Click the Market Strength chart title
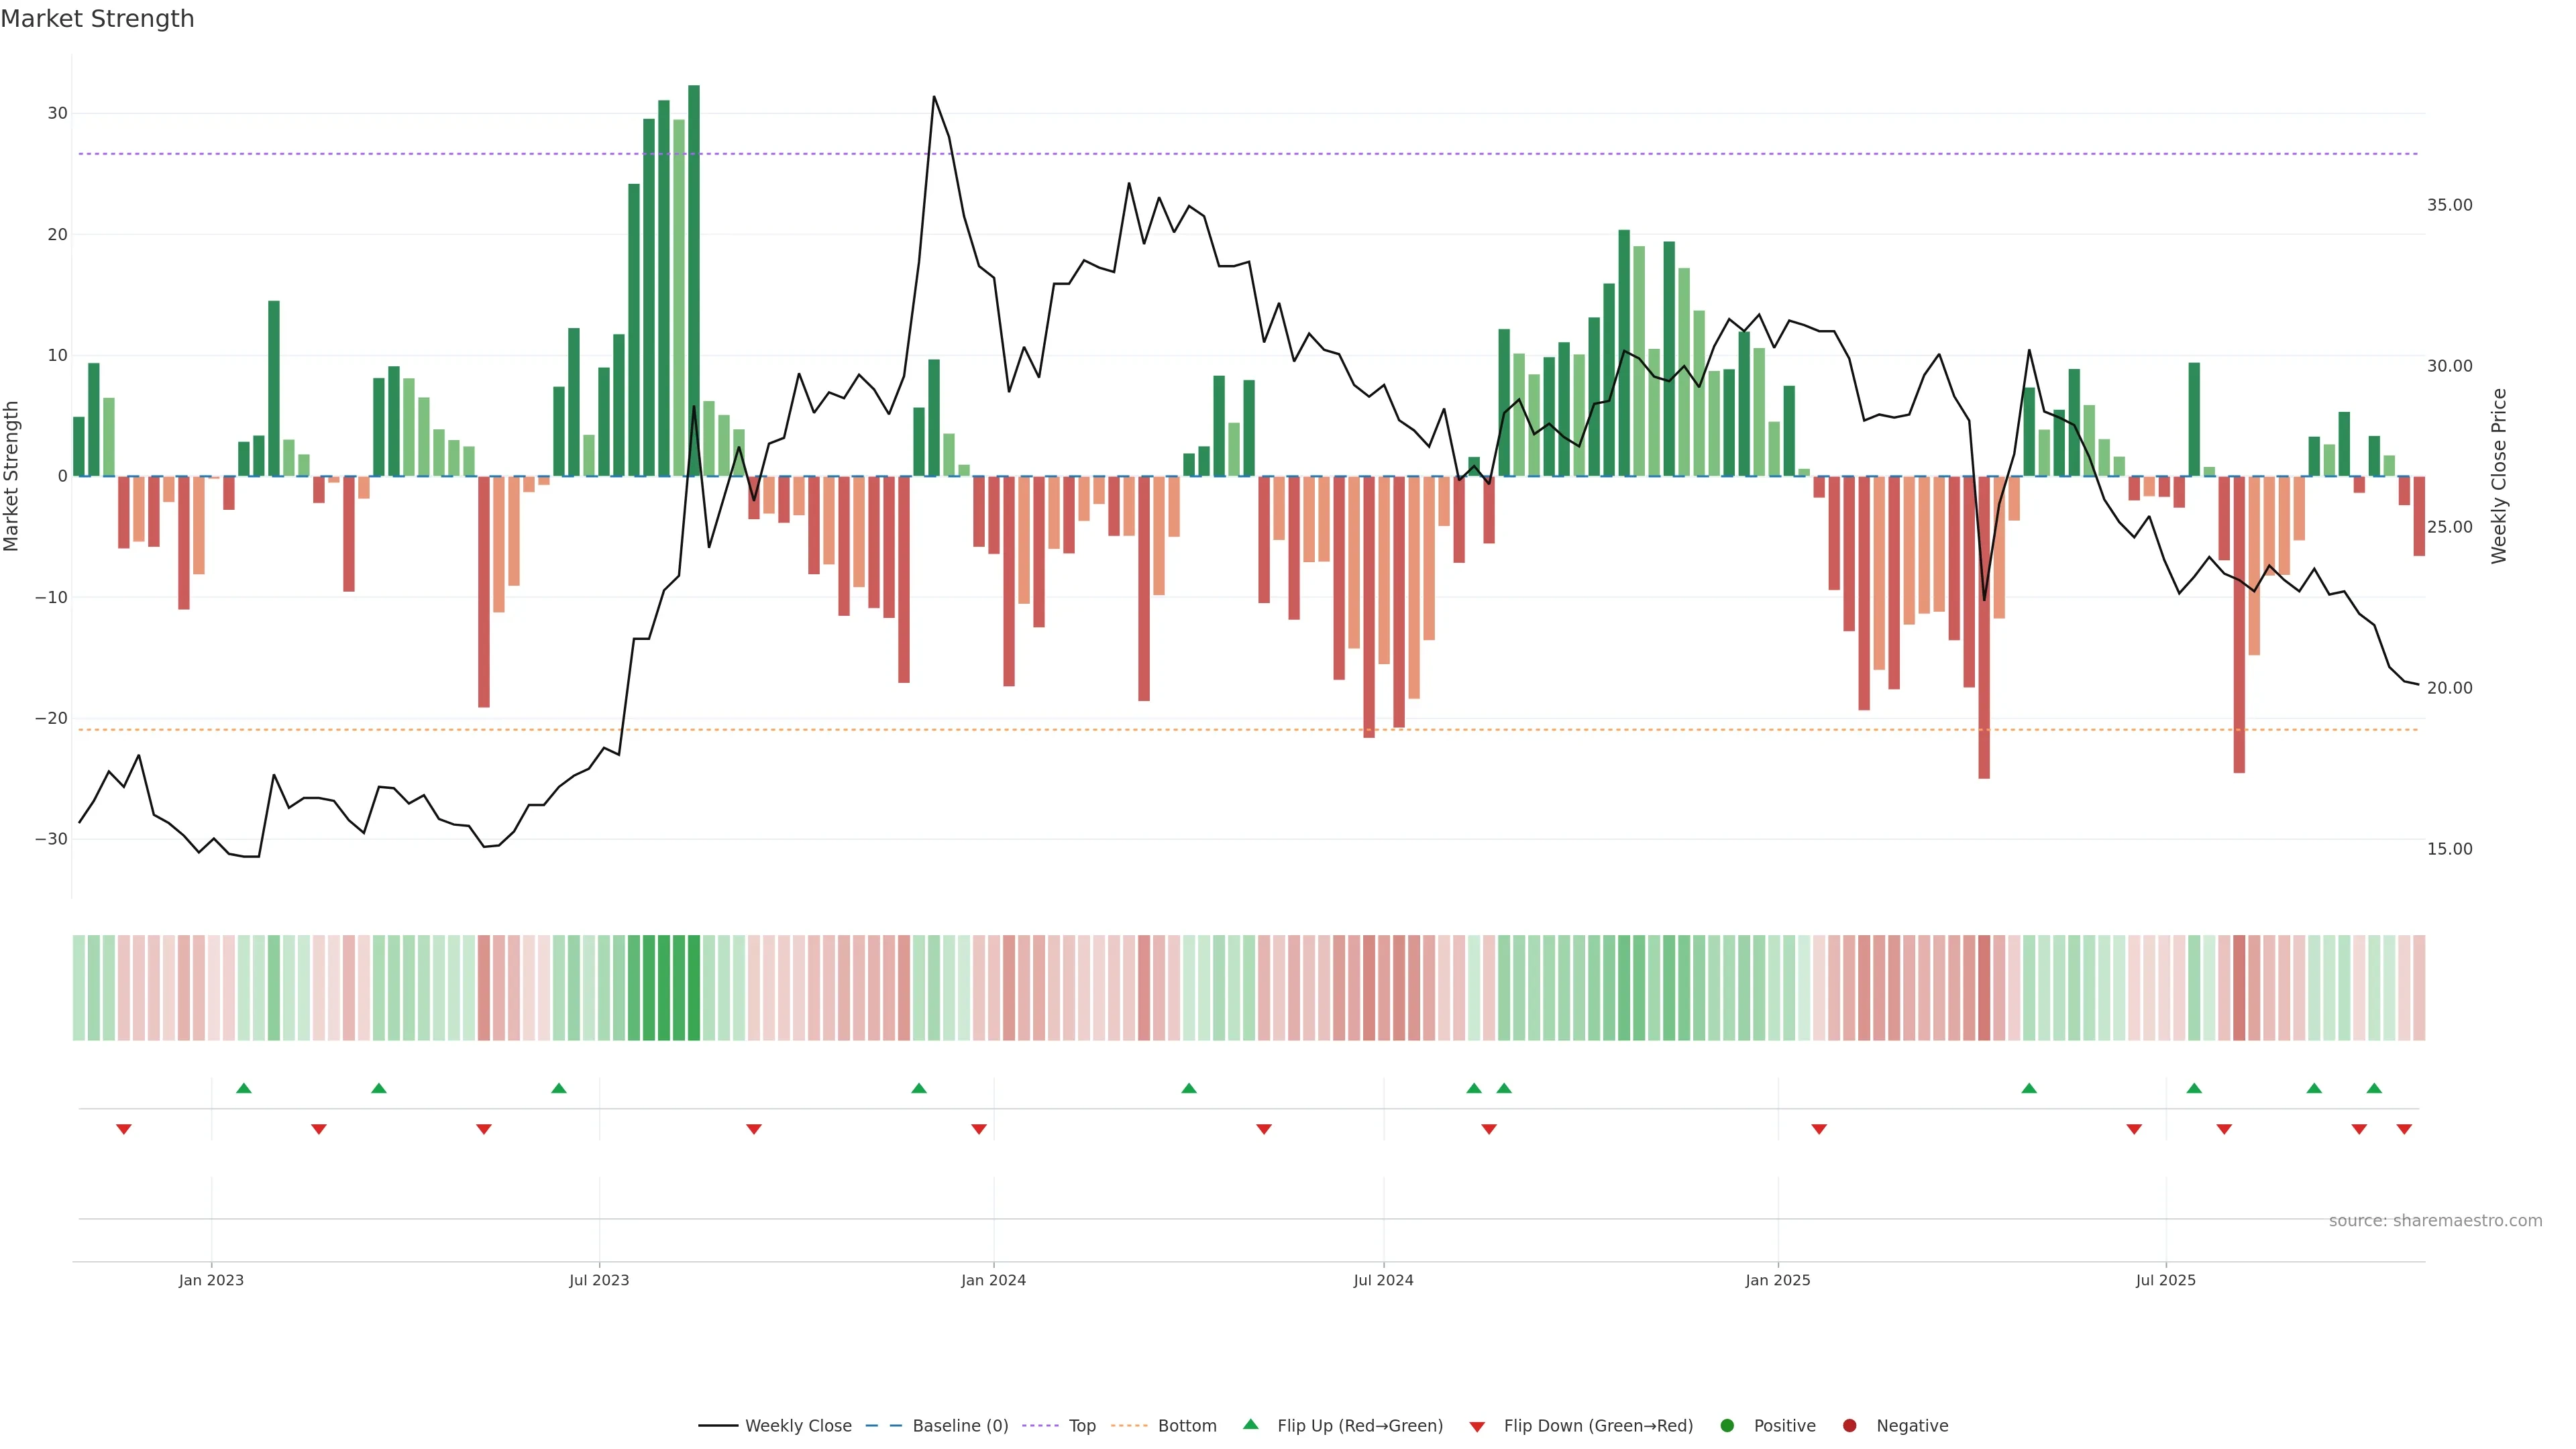The width and height of the screenshot is (2576, 1449). tap(97, 19)
